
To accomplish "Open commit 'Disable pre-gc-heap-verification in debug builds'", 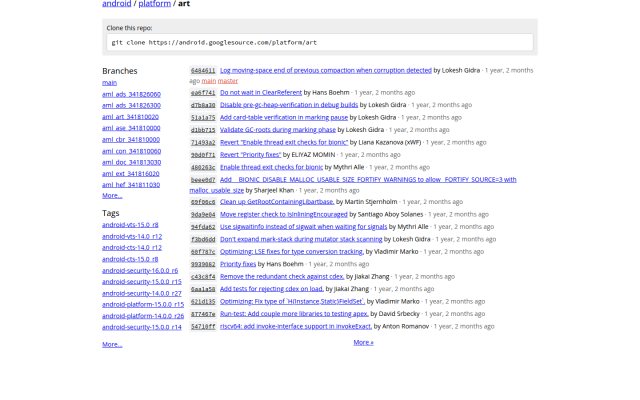I will (289, 105).
